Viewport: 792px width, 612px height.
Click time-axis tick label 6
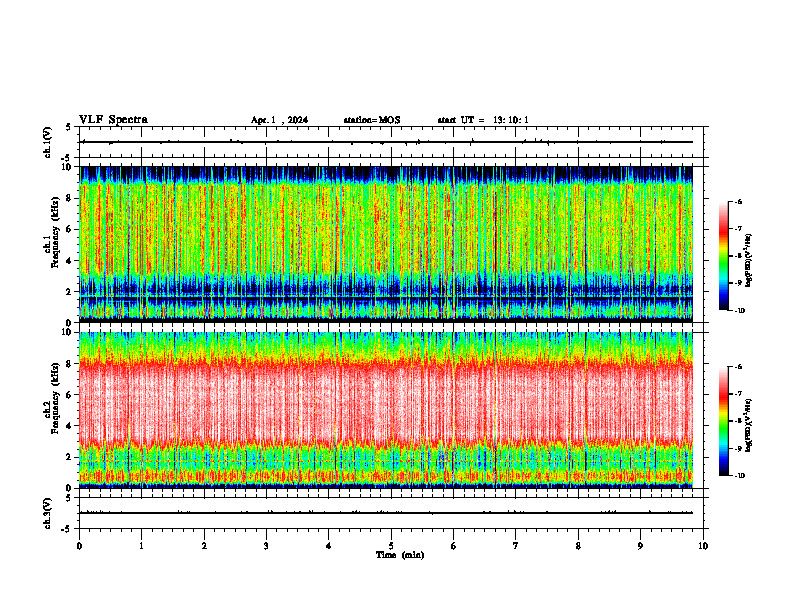454,546
